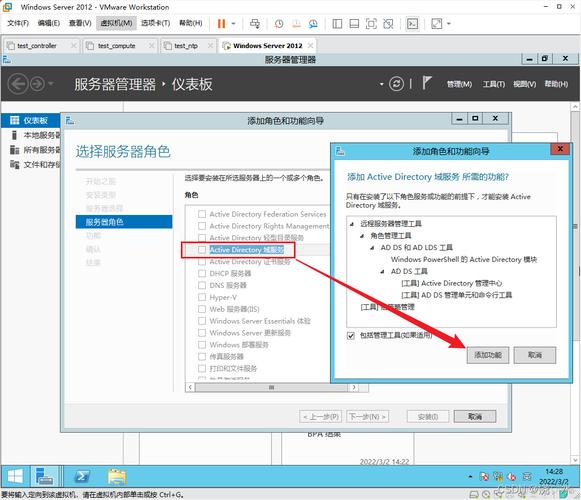Select 本地服务器 in the sidebar
This screenshot has width=581, height=500.
(x=31, y=135)
